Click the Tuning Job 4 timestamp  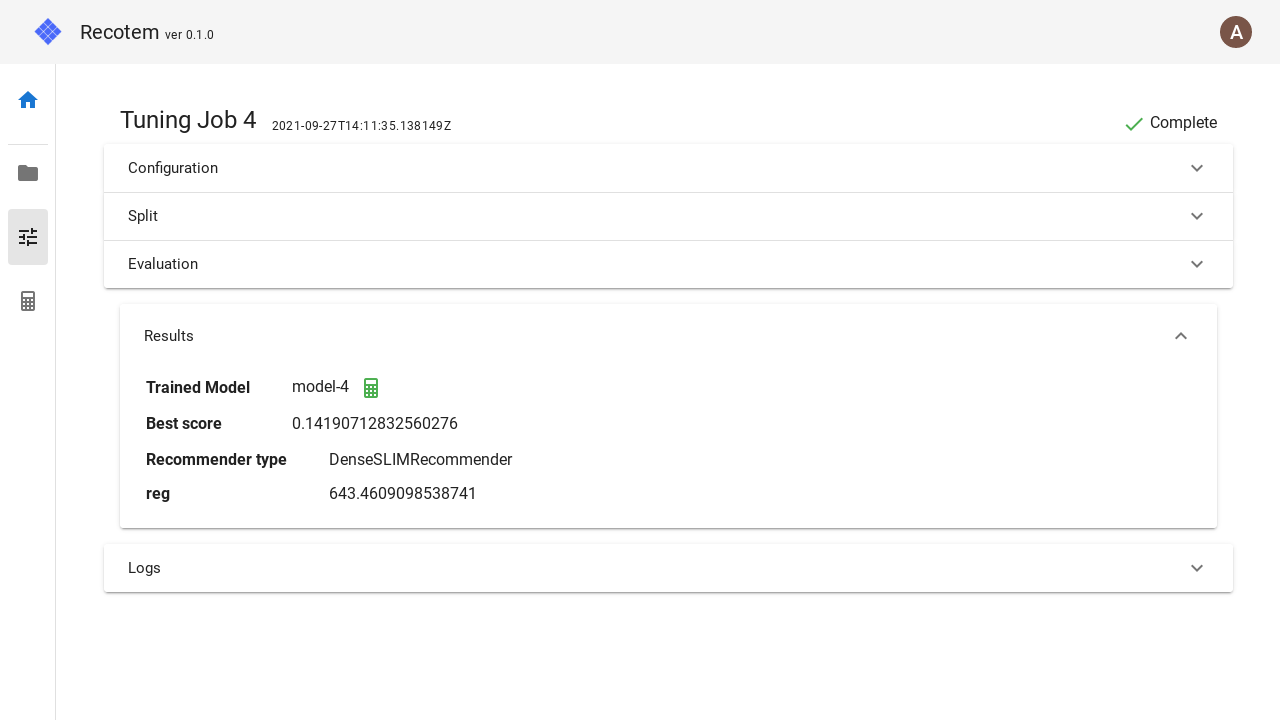click(x=361, y=126)
